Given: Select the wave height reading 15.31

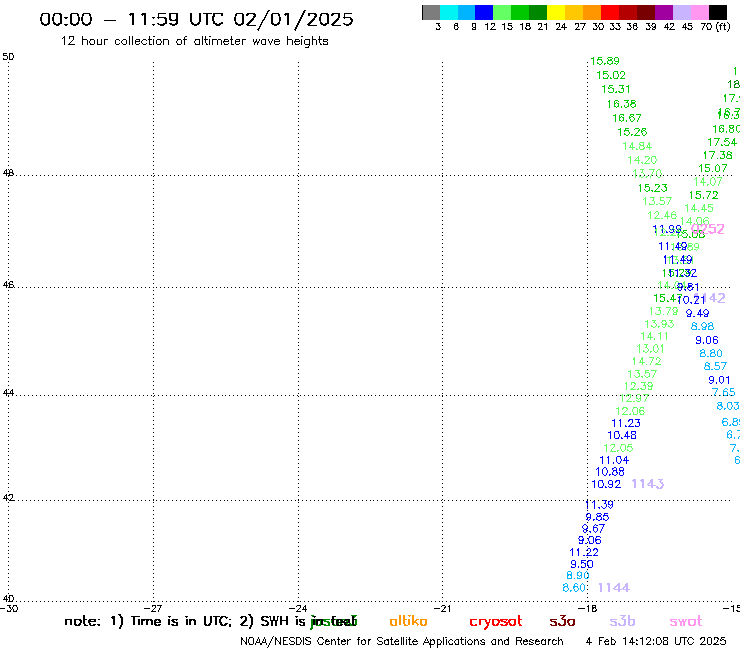Looking at the screenshot, I should pos(615,89).
